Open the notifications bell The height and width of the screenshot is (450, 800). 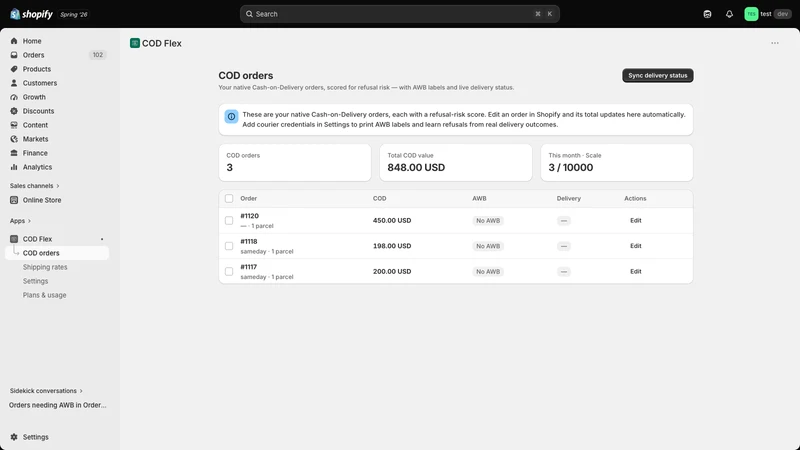pos(730,14)
